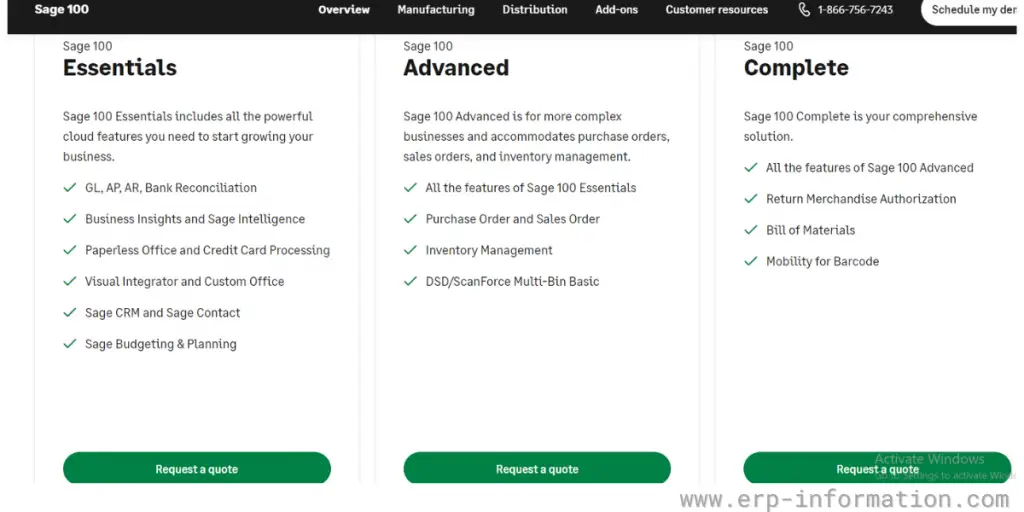Open the Add-ons nav item
This screenshot has height=512, width=1024.
[x=616, y=10]
